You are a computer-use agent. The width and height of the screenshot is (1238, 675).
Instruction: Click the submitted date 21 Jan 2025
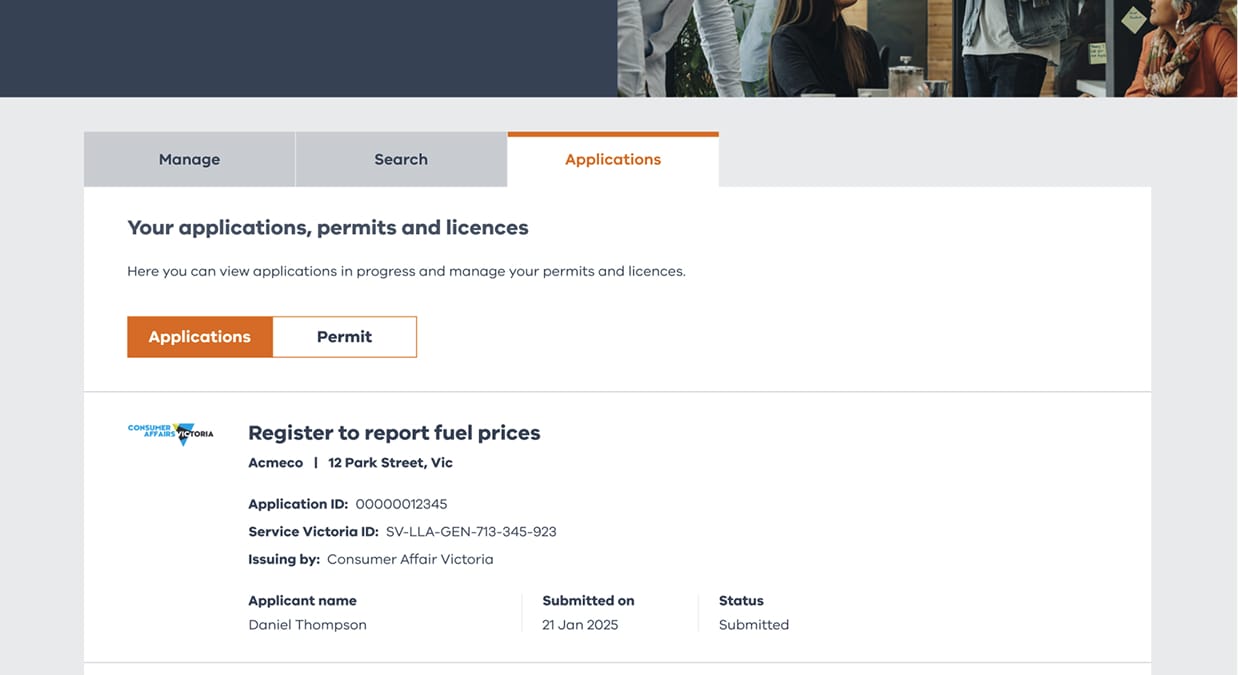coord(580,625)
